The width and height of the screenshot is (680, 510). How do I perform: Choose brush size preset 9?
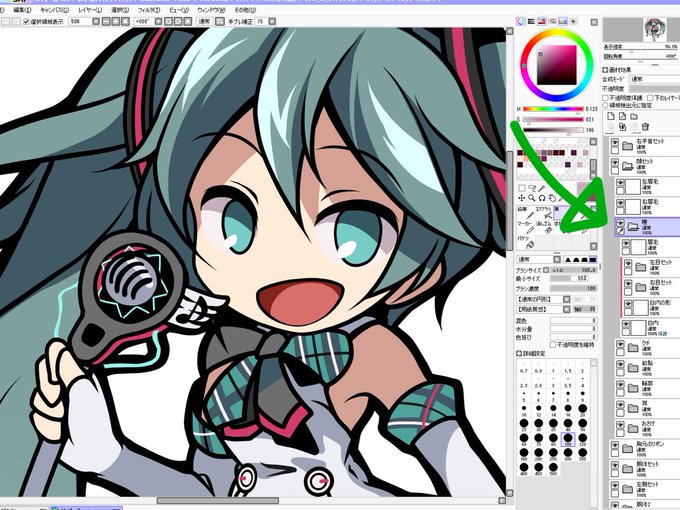pyautogui.click(x=582, y=396)
